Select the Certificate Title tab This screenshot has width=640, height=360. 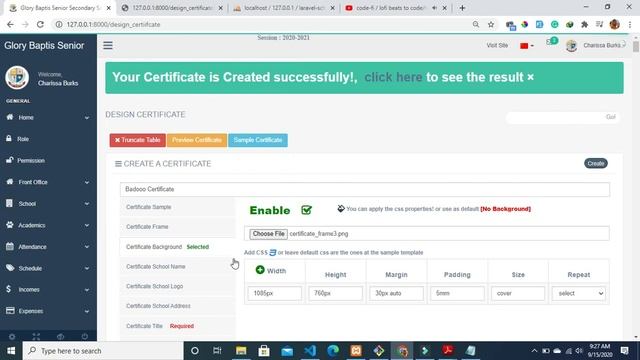coord(178,326)
